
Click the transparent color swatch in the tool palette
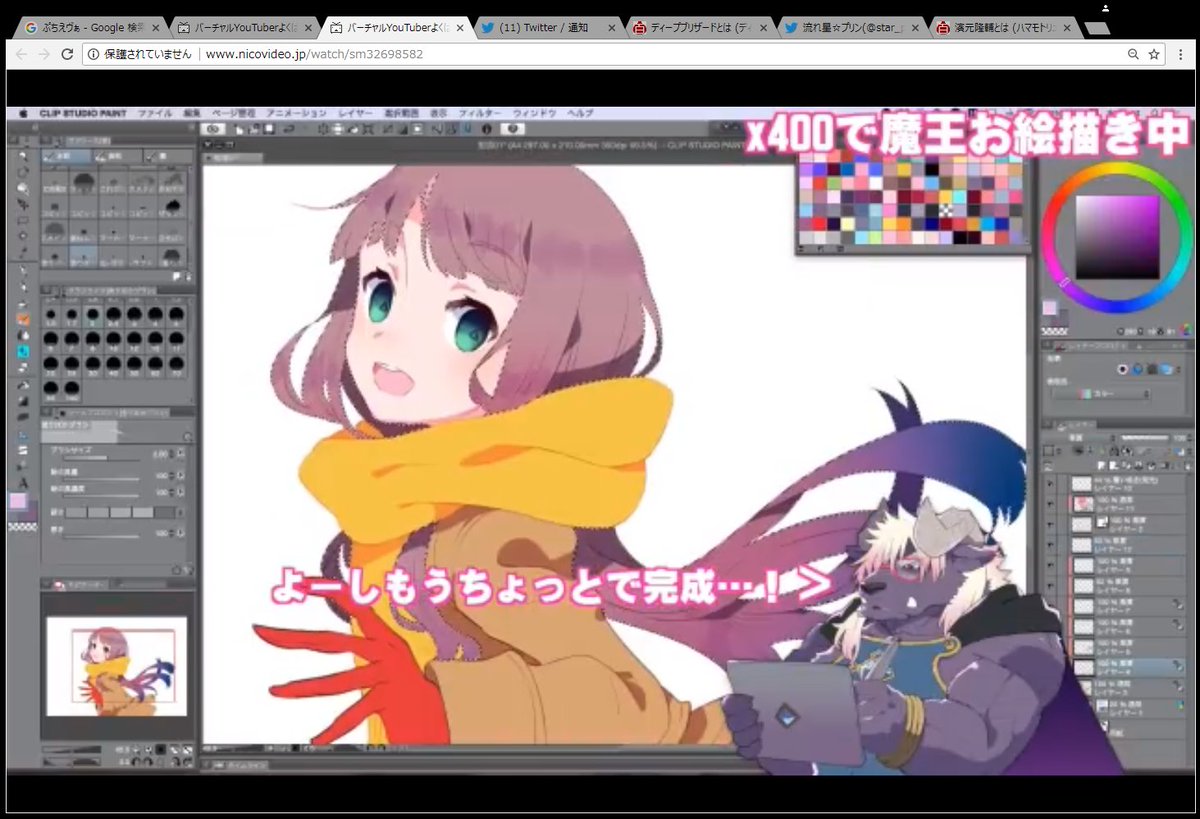point(22,526)
